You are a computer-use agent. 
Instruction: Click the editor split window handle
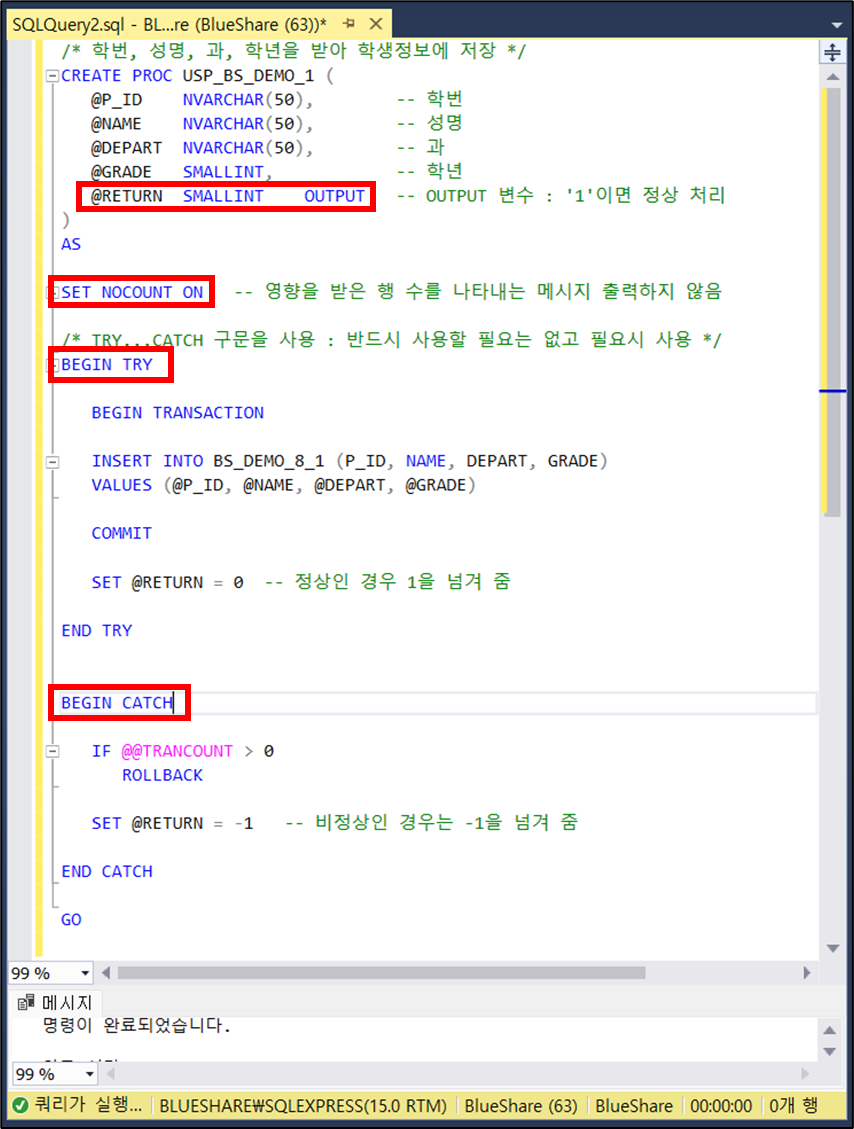click(x=832, y=52)
